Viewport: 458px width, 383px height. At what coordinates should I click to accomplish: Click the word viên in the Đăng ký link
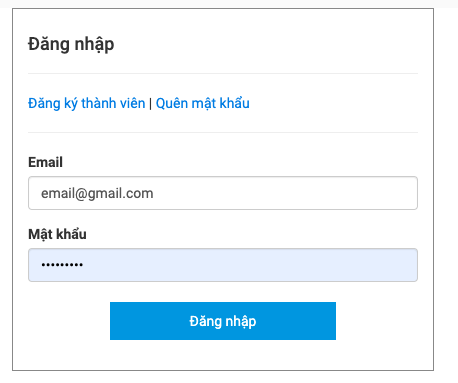tap(133, 103)
